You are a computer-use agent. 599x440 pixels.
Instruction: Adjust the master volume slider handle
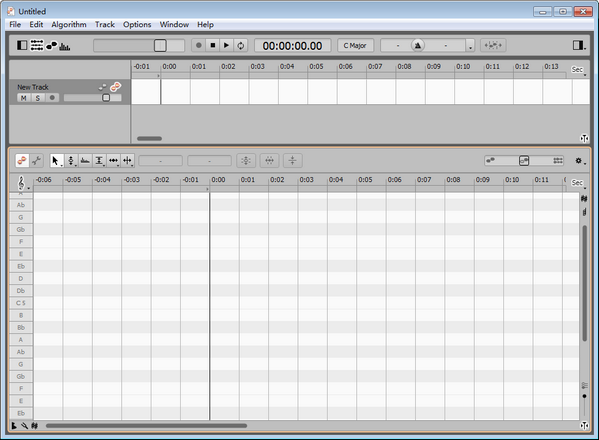tap(160, 45)
